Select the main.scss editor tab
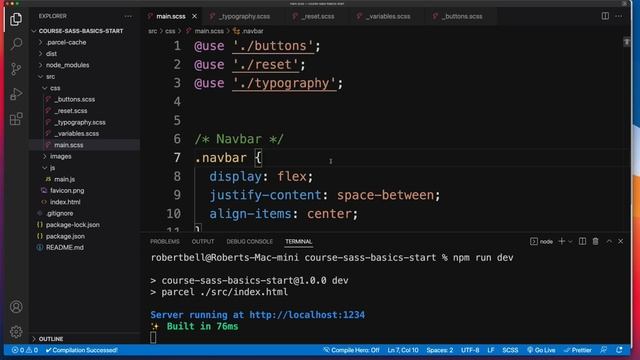The height and width of the screenshot is (360, 640). 171,16
